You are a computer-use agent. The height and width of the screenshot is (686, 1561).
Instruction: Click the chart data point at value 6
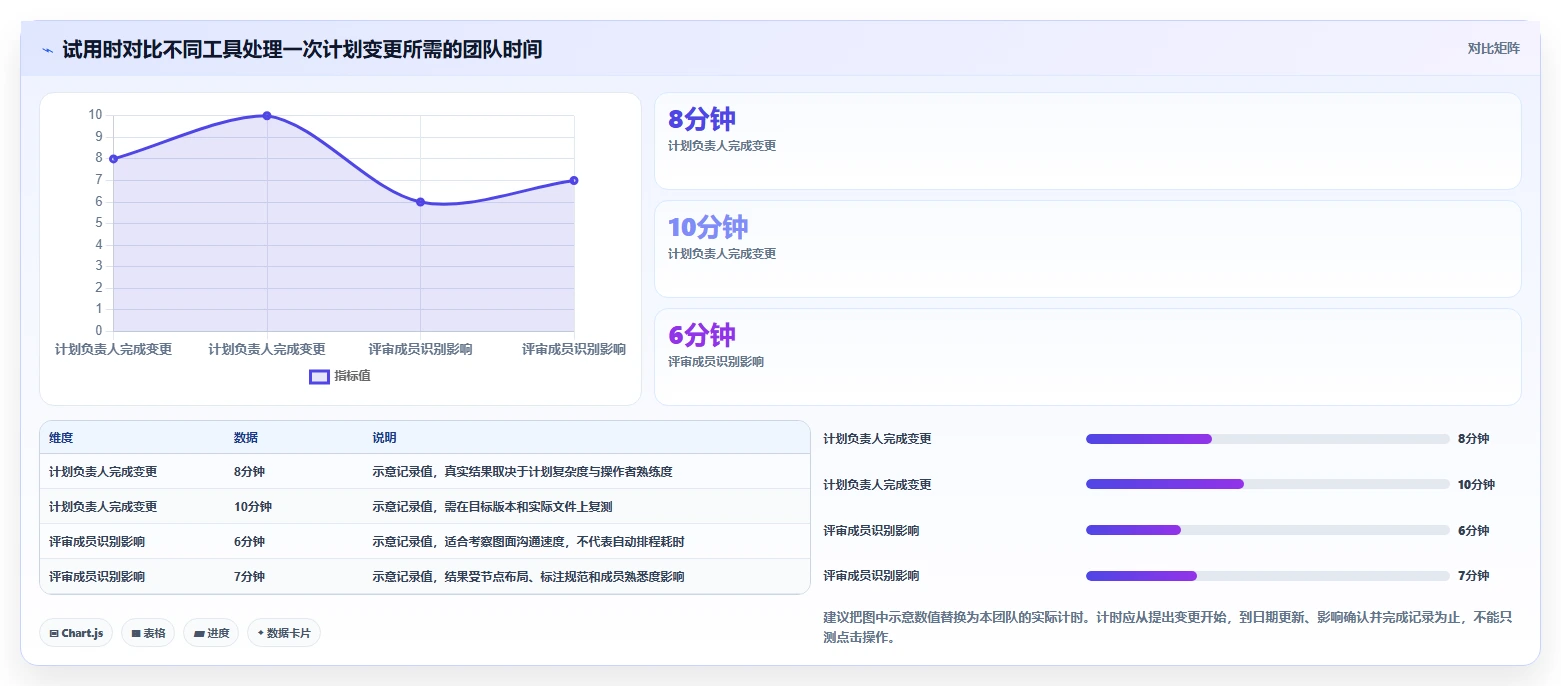click(420, 202)
